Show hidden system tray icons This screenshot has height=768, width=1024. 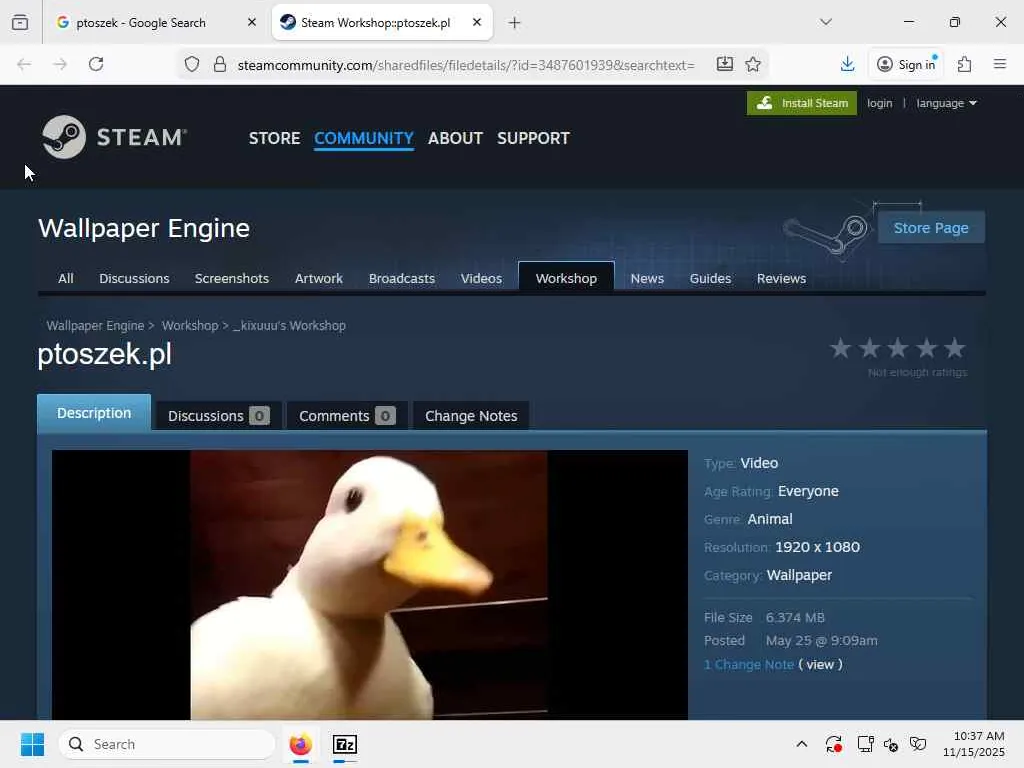click(x=802, y=744)
